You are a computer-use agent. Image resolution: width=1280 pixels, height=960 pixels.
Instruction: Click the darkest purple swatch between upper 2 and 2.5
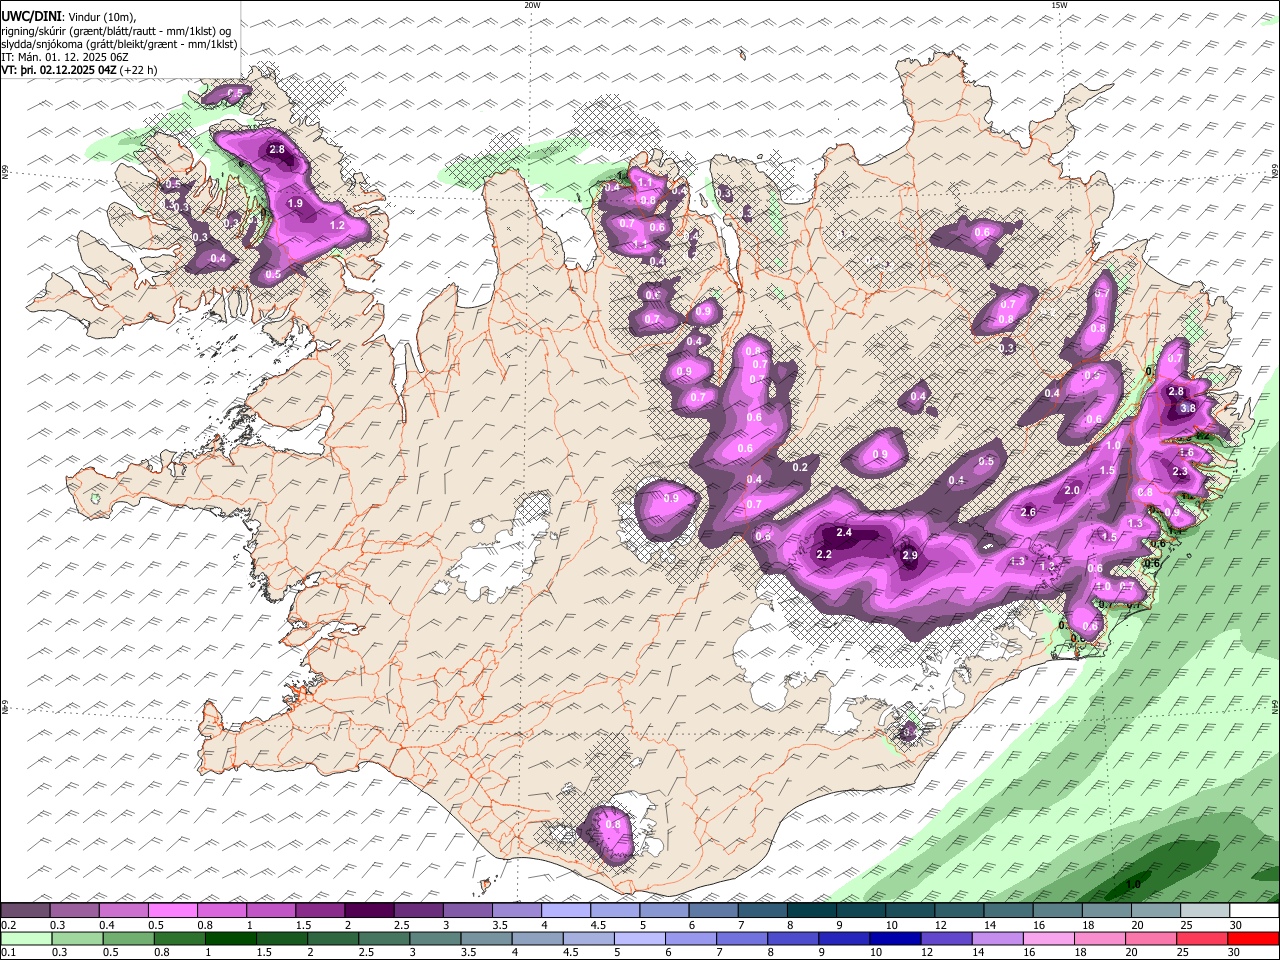point(368,910)
